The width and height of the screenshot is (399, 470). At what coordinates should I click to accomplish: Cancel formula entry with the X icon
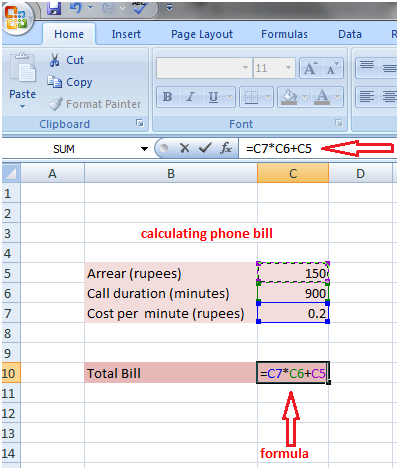[184, 148]
